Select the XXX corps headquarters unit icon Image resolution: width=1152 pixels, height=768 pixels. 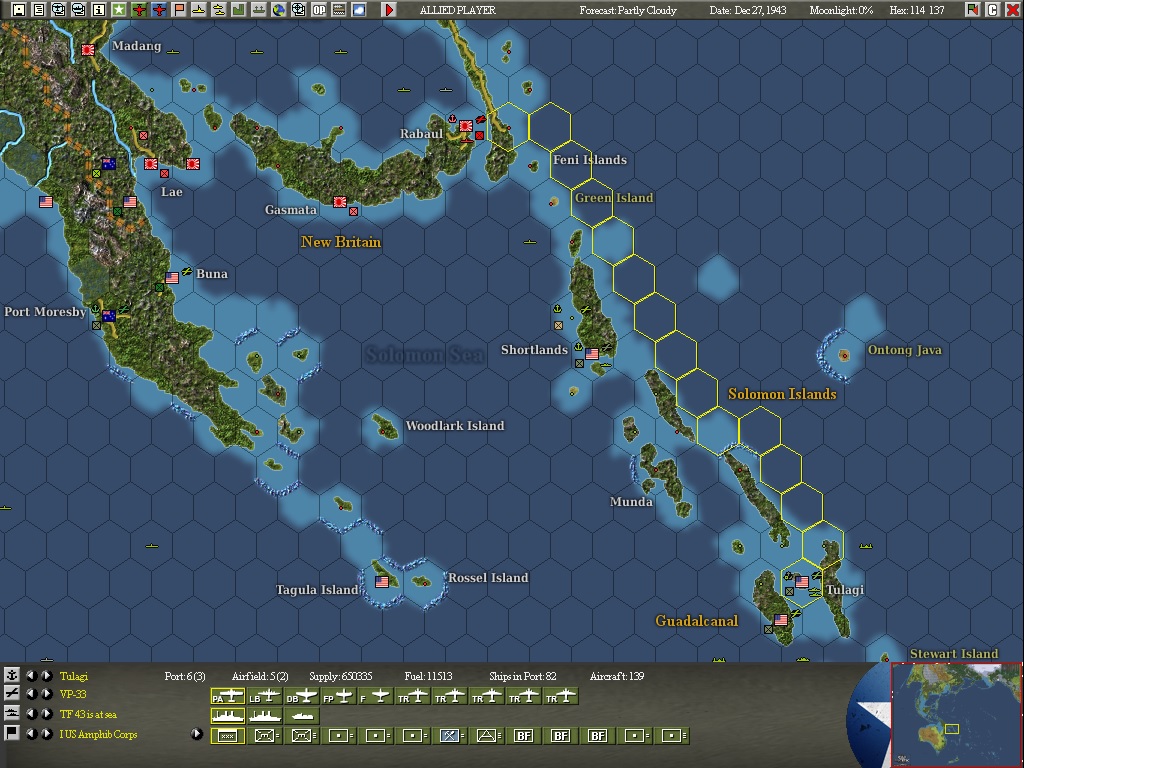pos(228,736)
